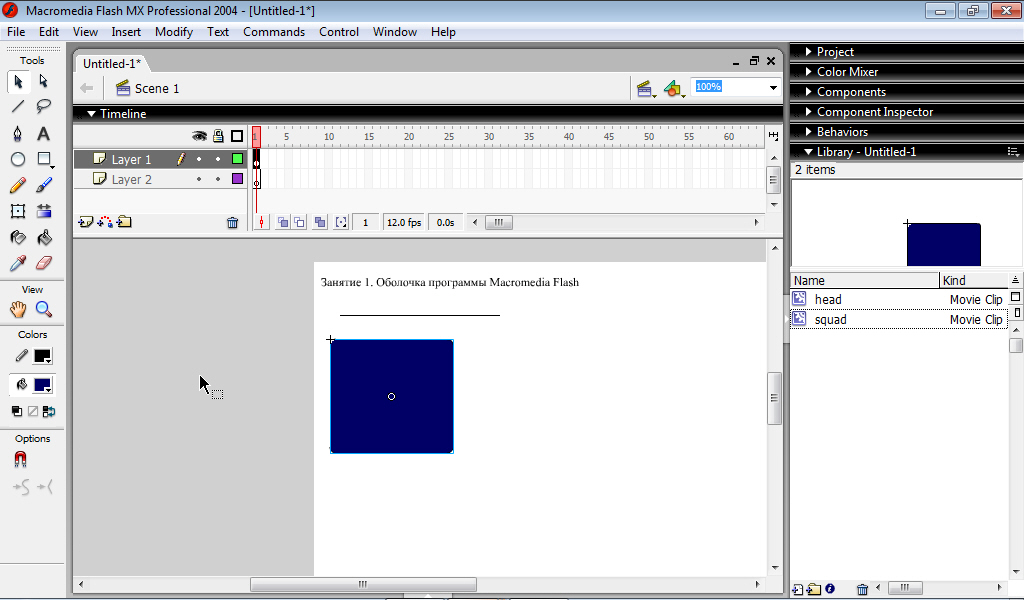The image size is (1024, 600).
Task: Select the Selection arrow tool
Action: pyautogui.click(x=18, y=81)
